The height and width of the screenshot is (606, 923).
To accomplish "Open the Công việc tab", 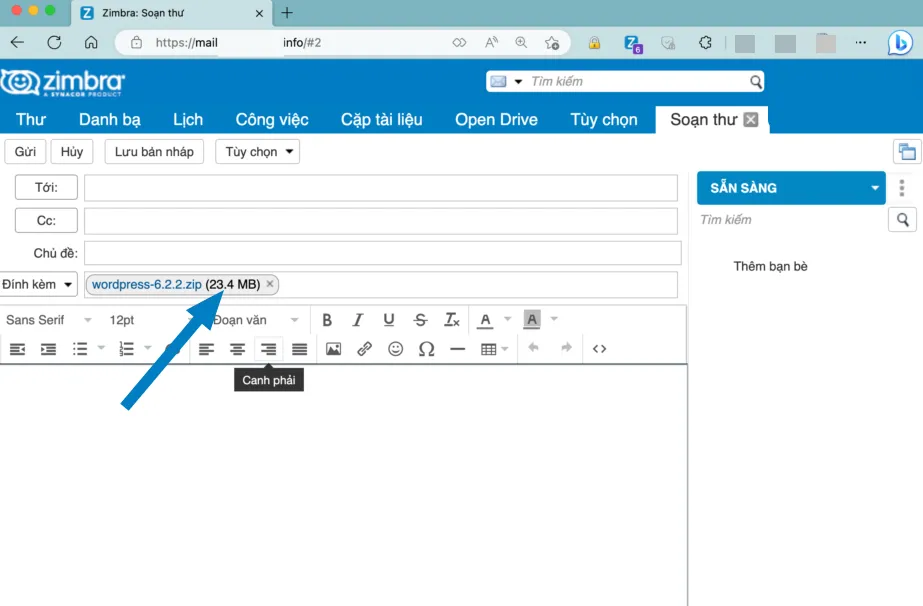I will point(271,119).
